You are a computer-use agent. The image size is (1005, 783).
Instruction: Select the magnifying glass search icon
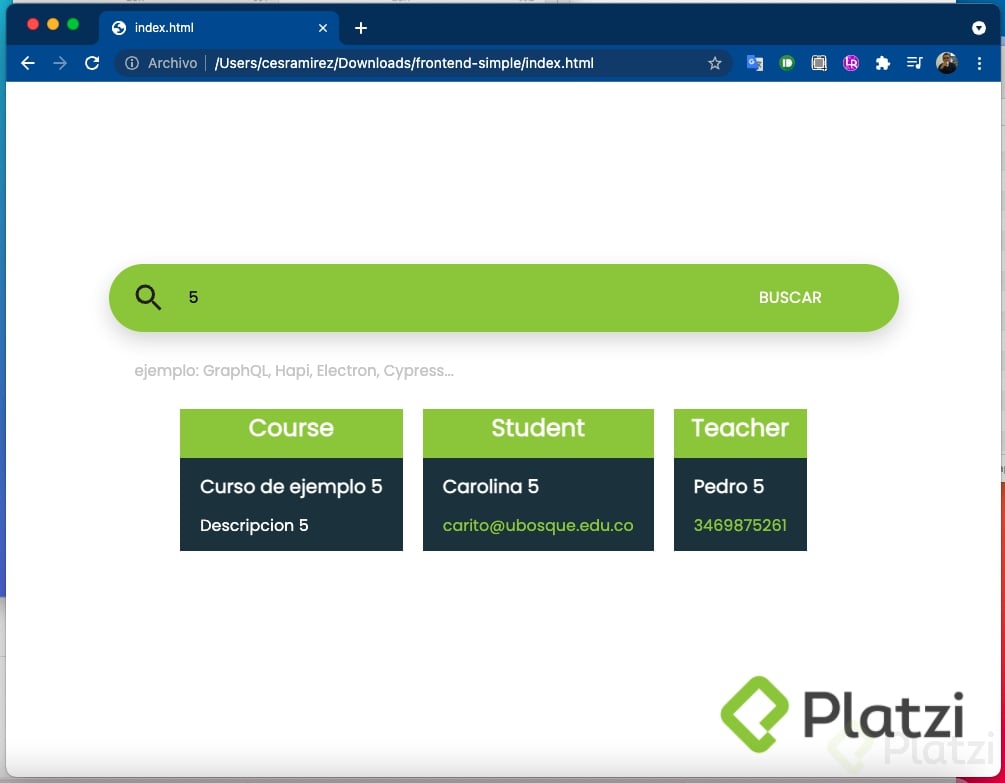[x=148, y=297]
